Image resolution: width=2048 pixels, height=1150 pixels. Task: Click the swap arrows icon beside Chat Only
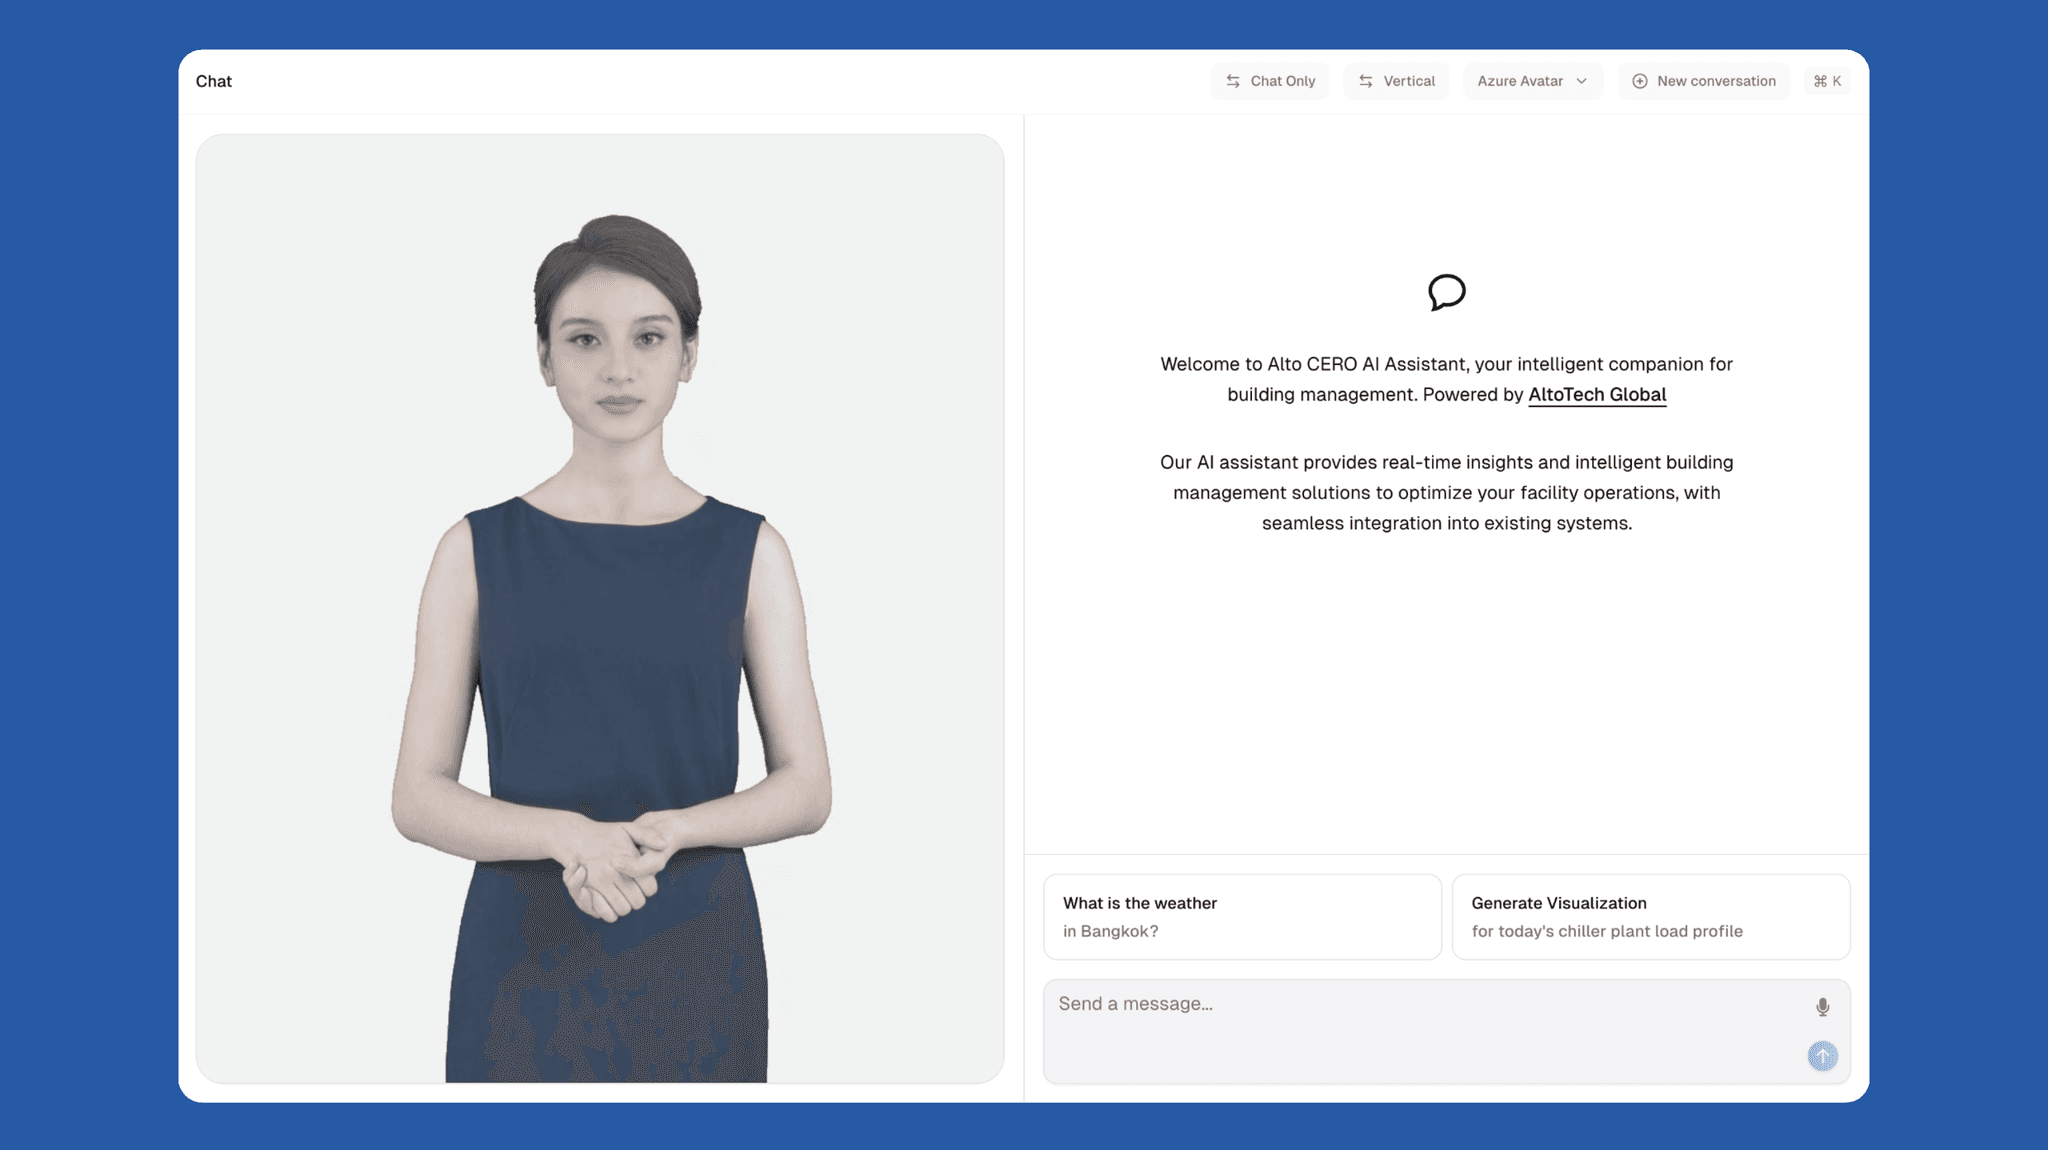pos(1233,81)
